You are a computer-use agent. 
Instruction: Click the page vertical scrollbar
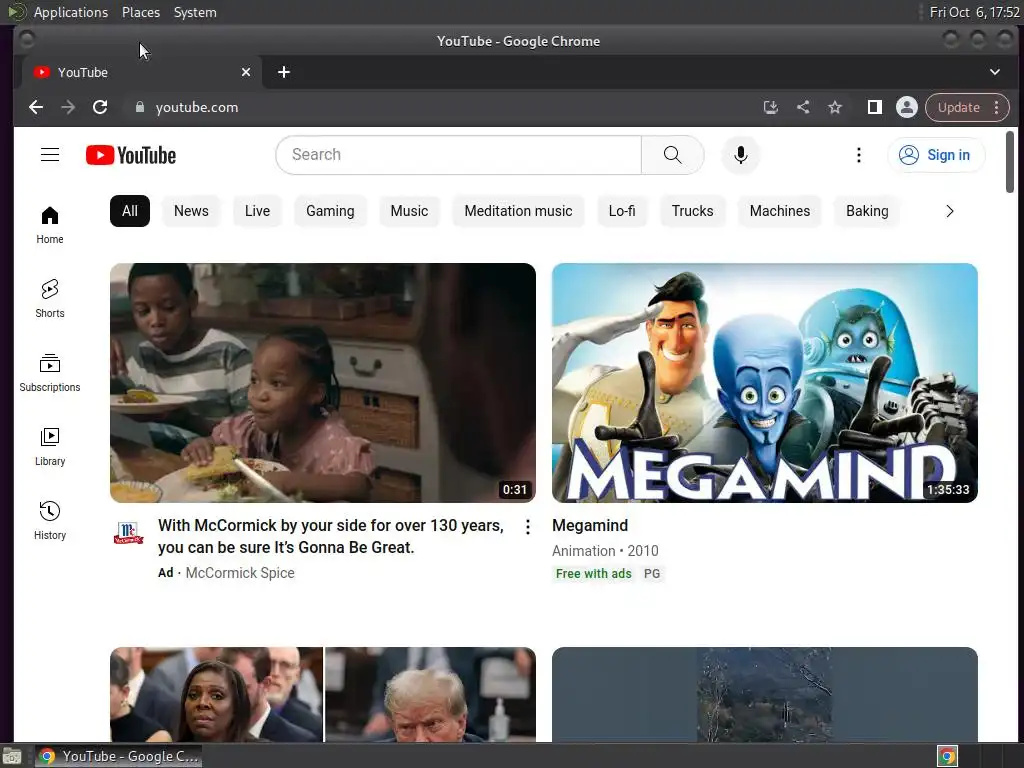(1010, 162)
